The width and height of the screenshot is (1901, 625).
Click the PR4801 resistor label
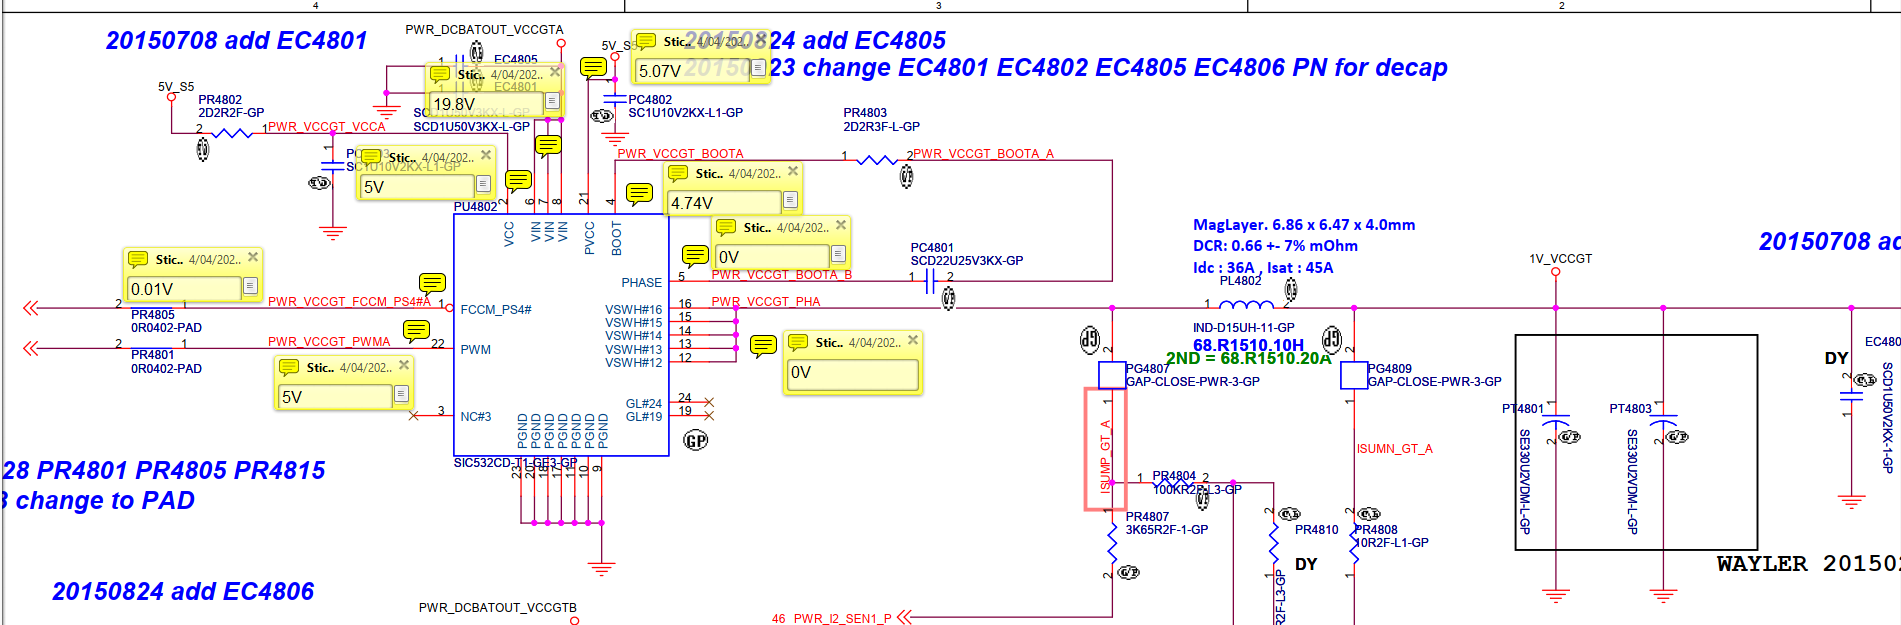click(x=153, y=355)
